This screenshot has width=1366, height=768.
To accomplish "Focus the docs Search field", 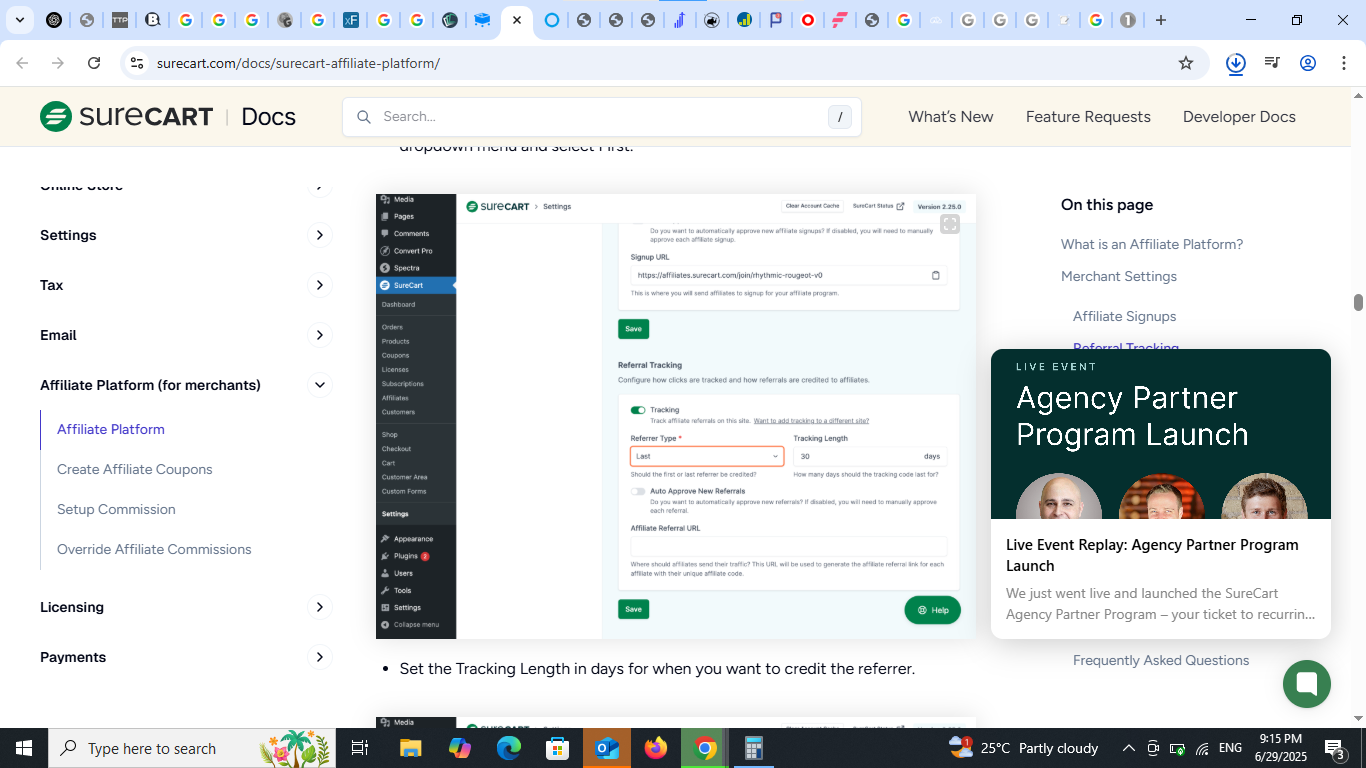I will pyautogui.click(x=602, y=117).
